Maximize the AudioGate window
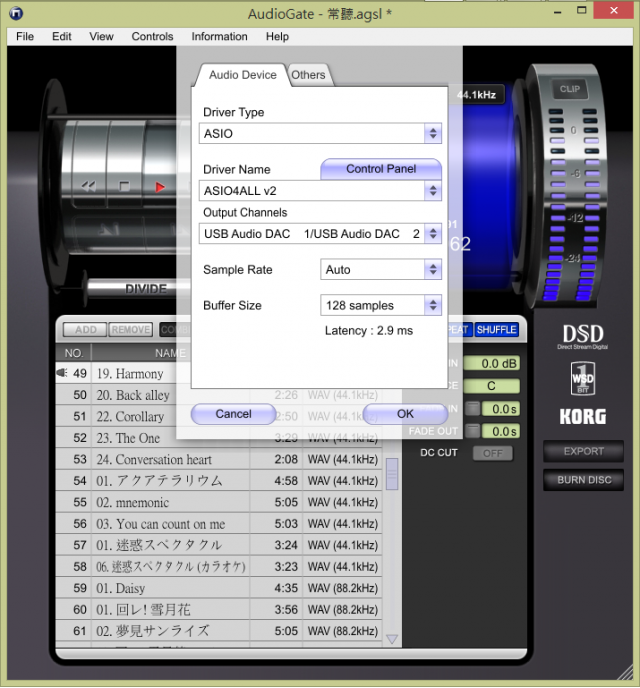 coord(582,11)
